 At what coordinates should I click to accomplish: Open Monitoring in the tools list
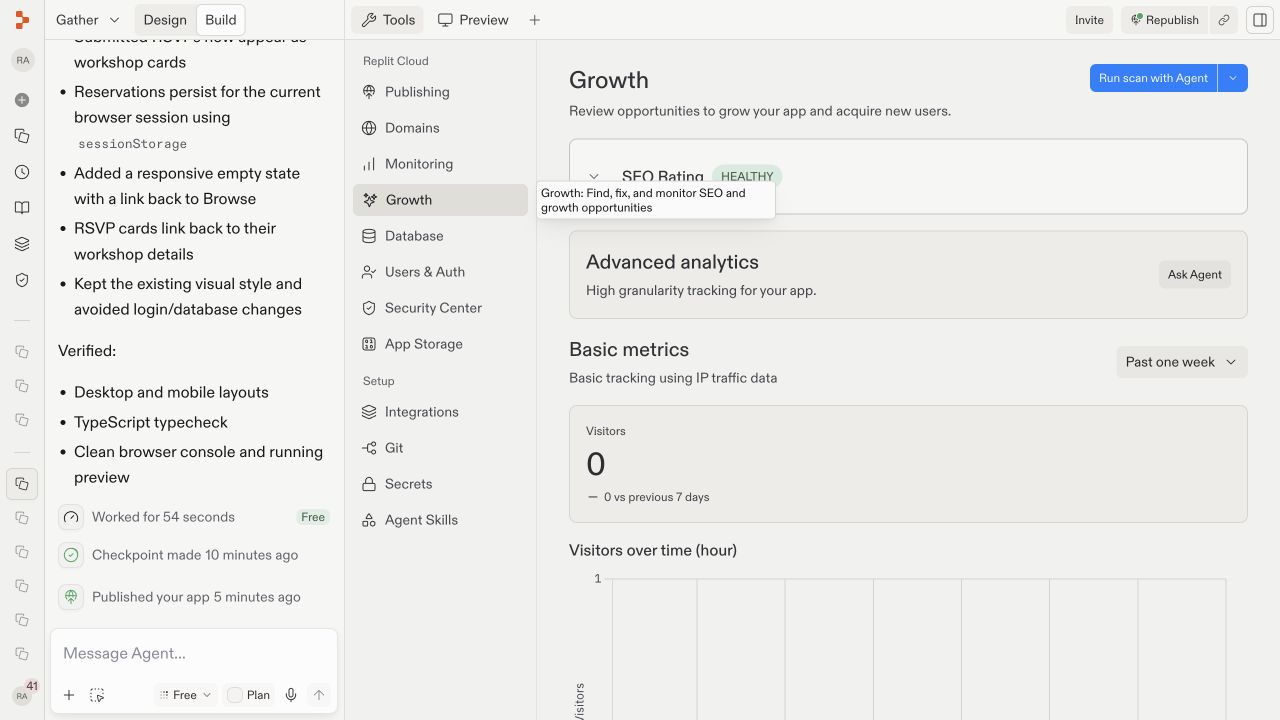(440, 164)
